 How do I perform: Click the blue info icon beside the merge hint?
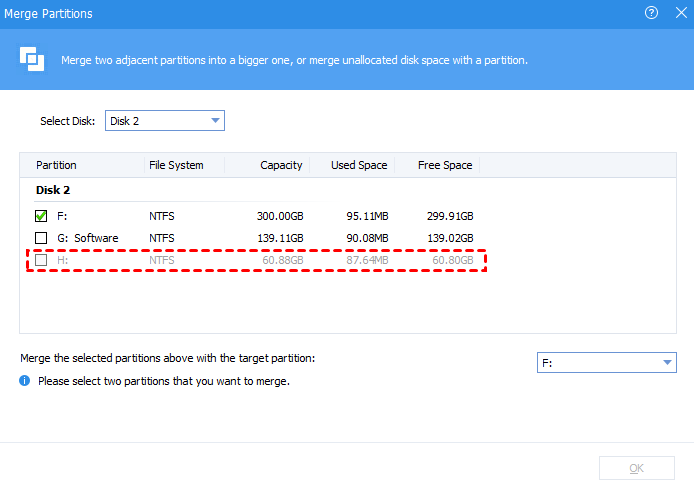[x=25, y=381]
